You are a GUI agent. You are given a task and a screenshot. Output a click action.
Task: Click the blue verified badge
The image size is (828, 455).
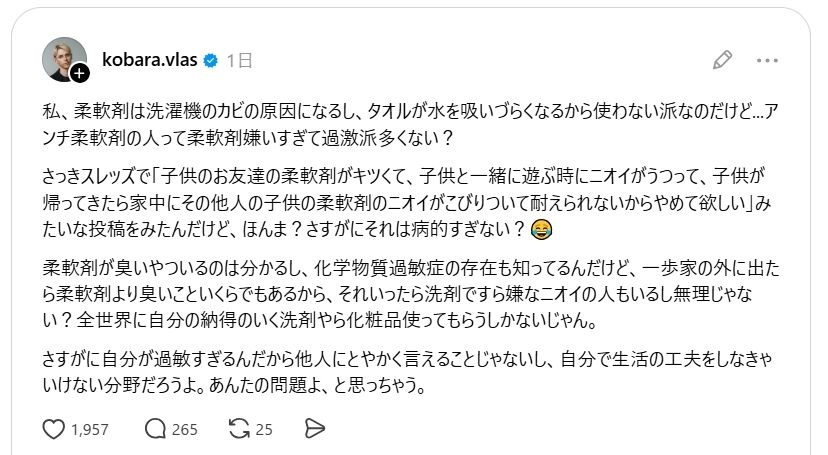pyautogui.click(x=211, y=61)
